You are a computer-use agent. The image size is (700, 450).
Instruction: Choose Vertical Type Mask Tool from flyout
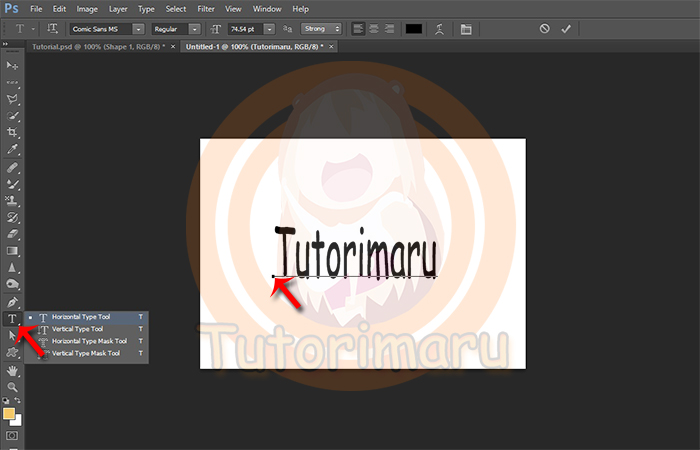(87, 353)
